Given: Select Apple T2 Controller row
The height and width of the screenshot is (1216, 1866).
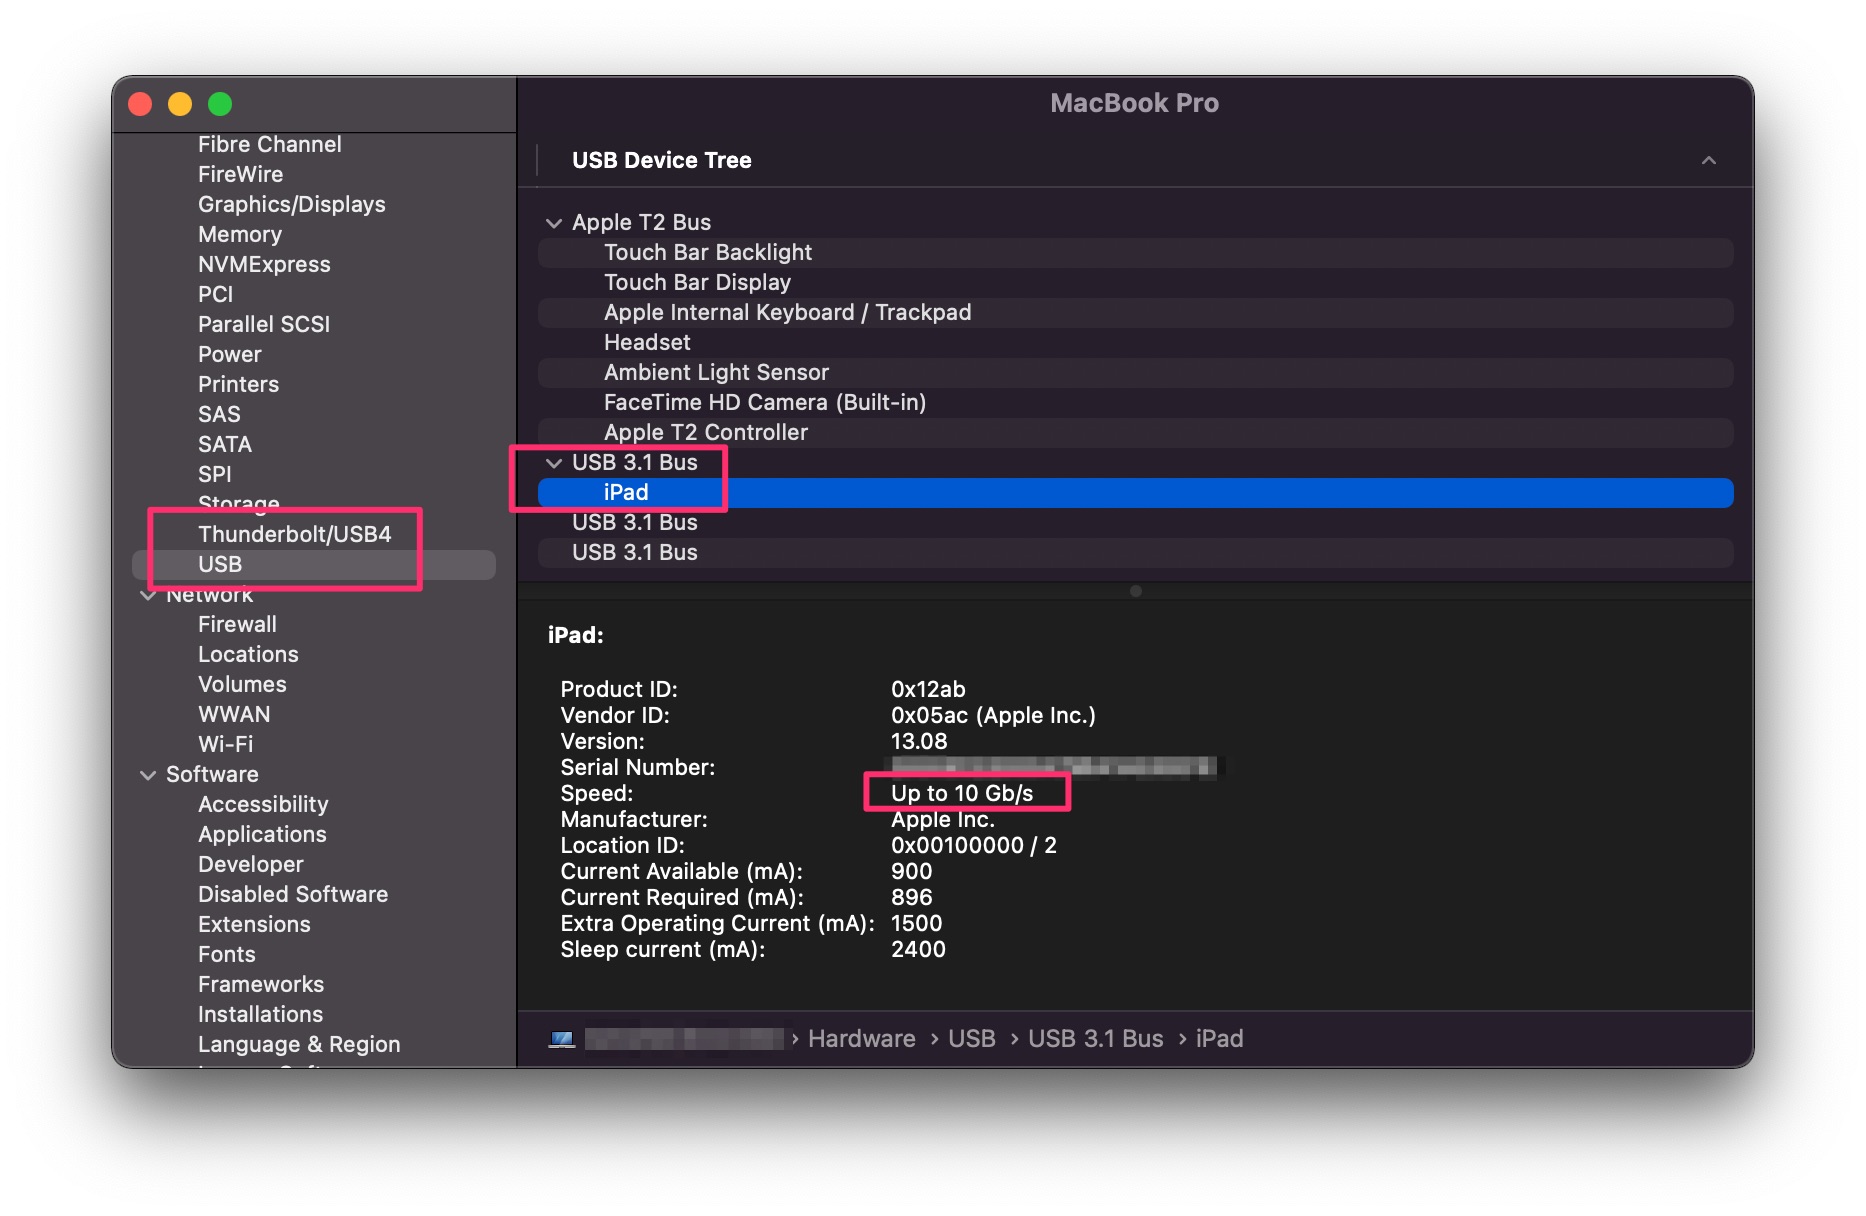Looking at the screenshot, I should (x=1135, y=433).
